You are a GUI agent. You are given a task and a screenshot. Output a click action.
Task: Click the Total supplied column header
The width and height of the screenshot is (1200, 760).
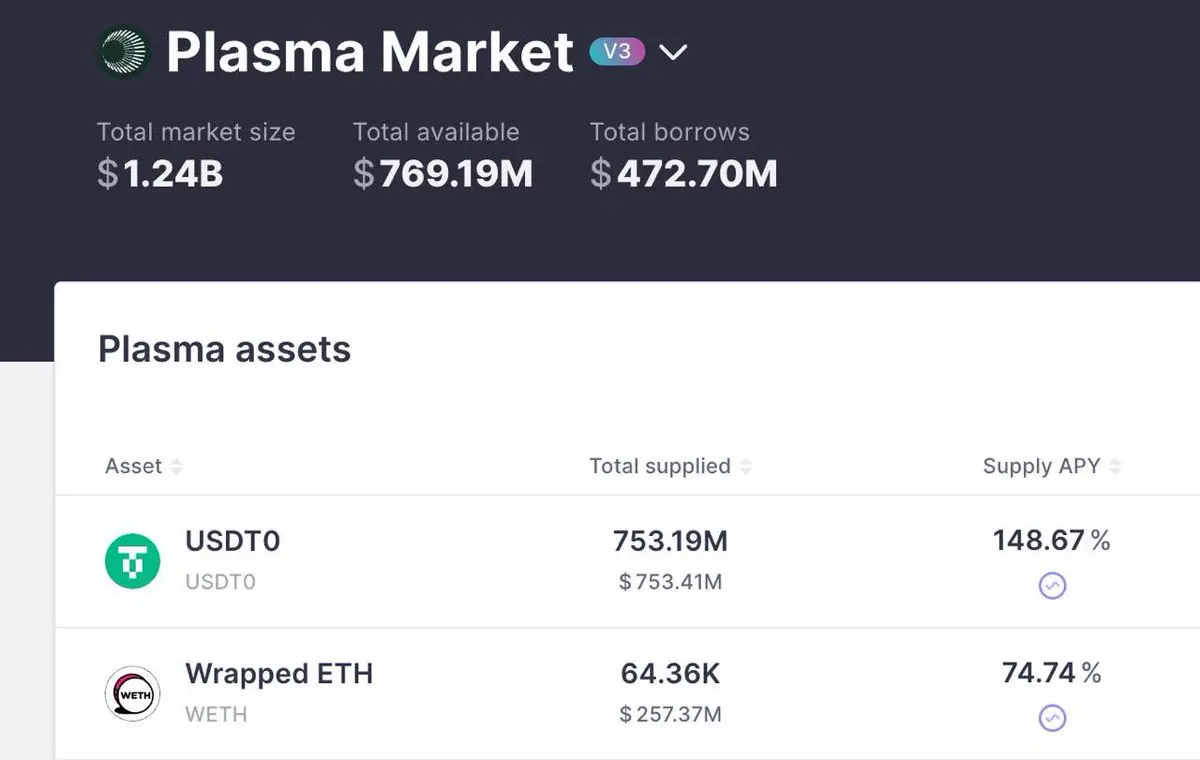(660, 466)
